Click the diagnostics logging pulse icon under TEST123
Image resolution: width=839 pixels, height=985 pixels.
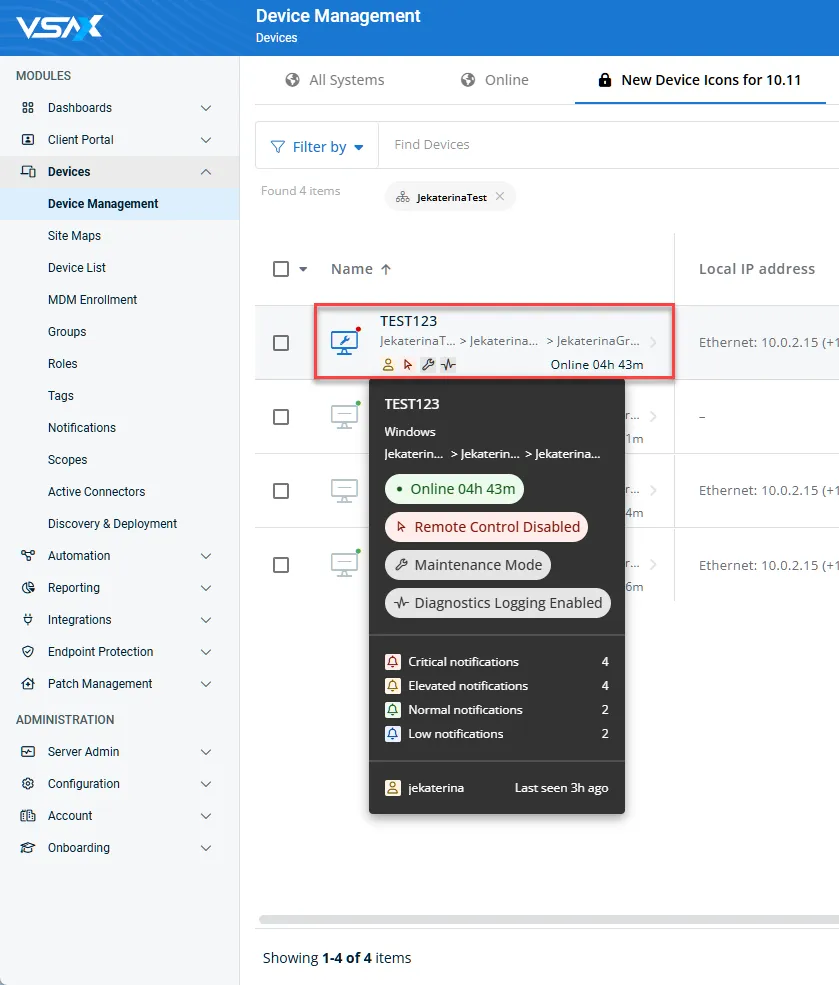coord(449,365)
